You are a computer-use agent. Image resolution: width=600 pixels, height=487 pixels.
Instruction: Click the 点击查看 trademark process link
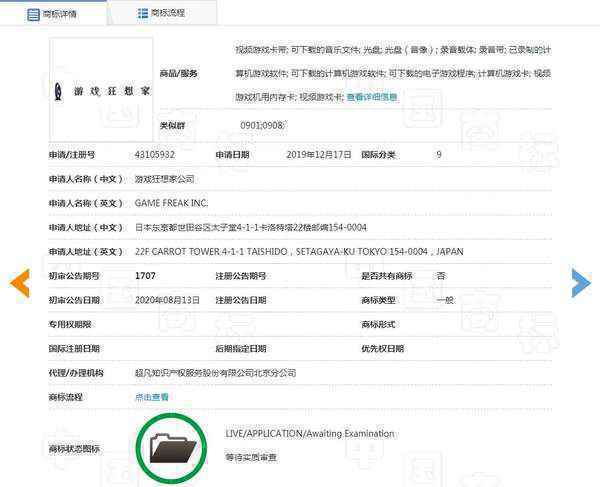point(152,397)
